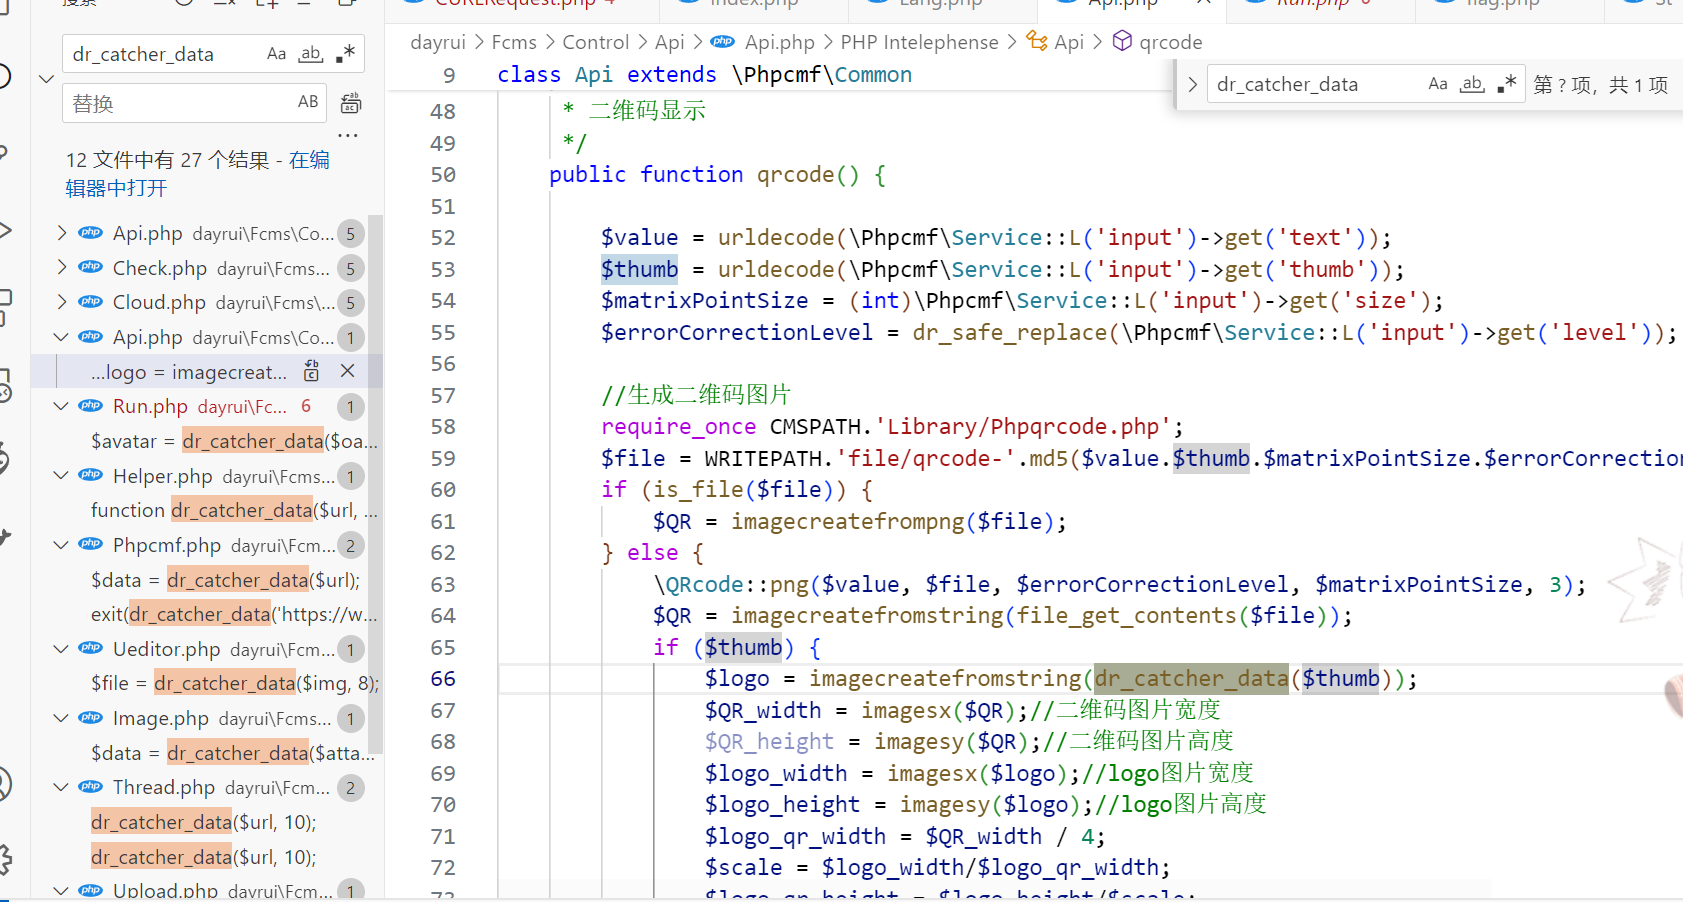
Task: Click 'require_once' on line 58
Action: pyautogui.click(x=678, y=427)
